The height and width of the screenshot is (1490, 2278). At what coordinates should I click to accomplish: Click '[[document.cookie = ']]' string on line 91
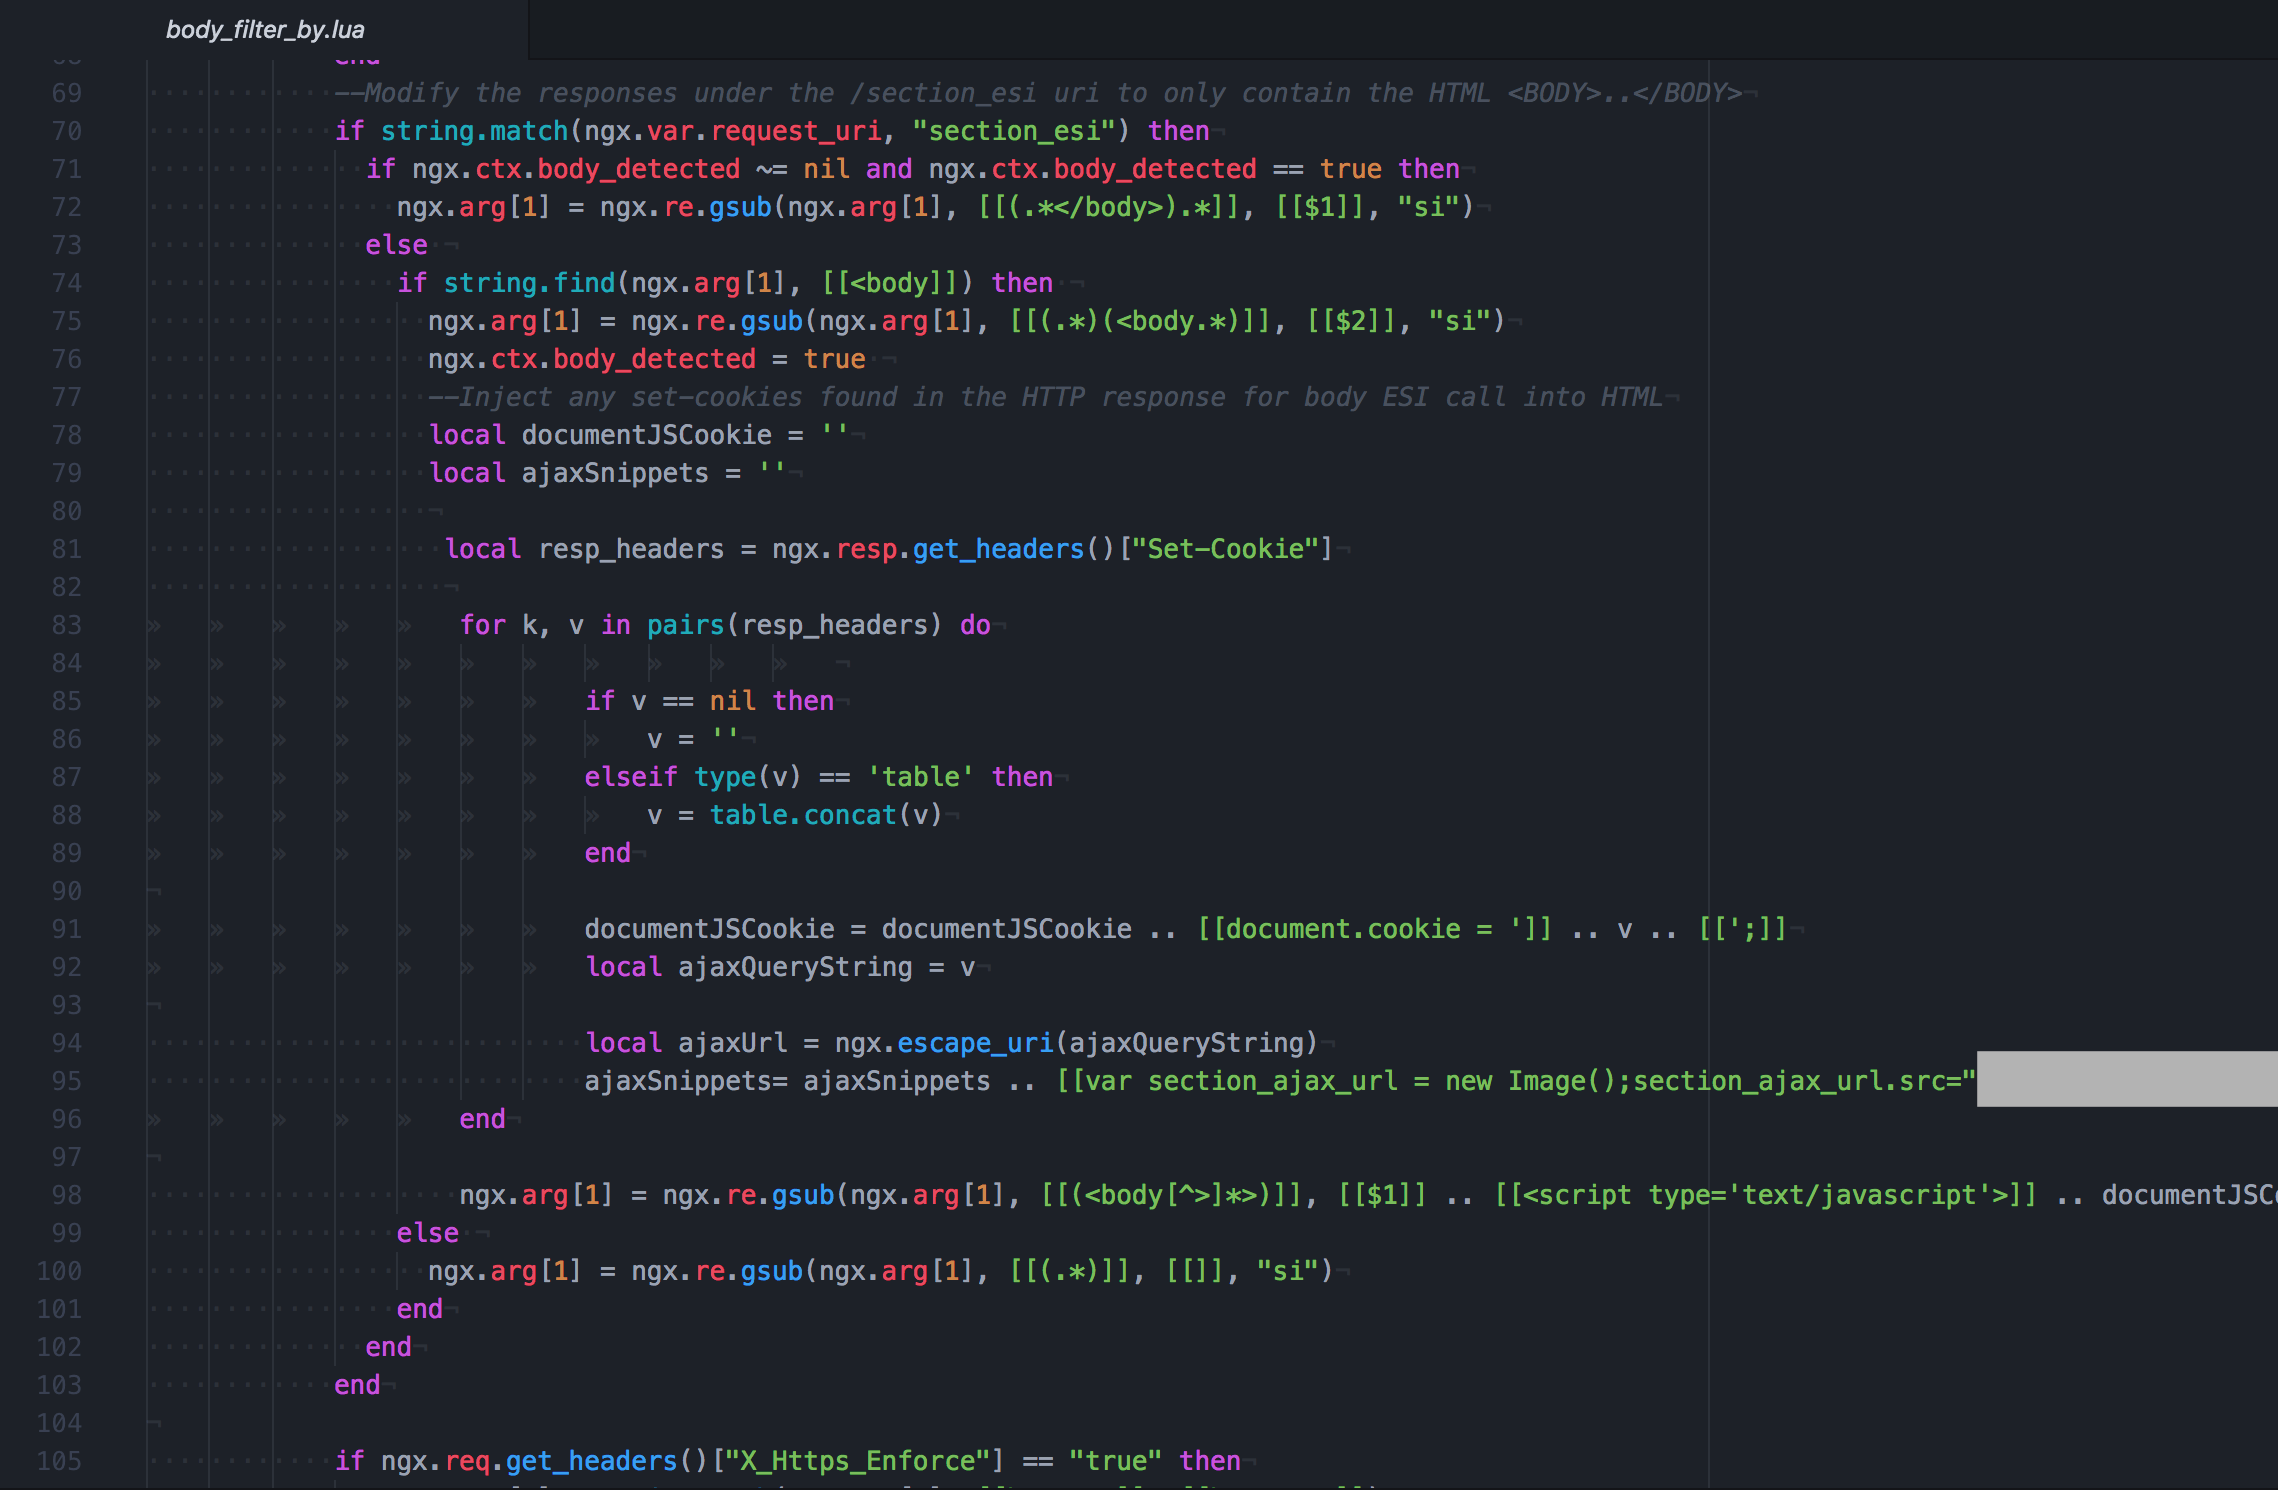coord(1375,929)
